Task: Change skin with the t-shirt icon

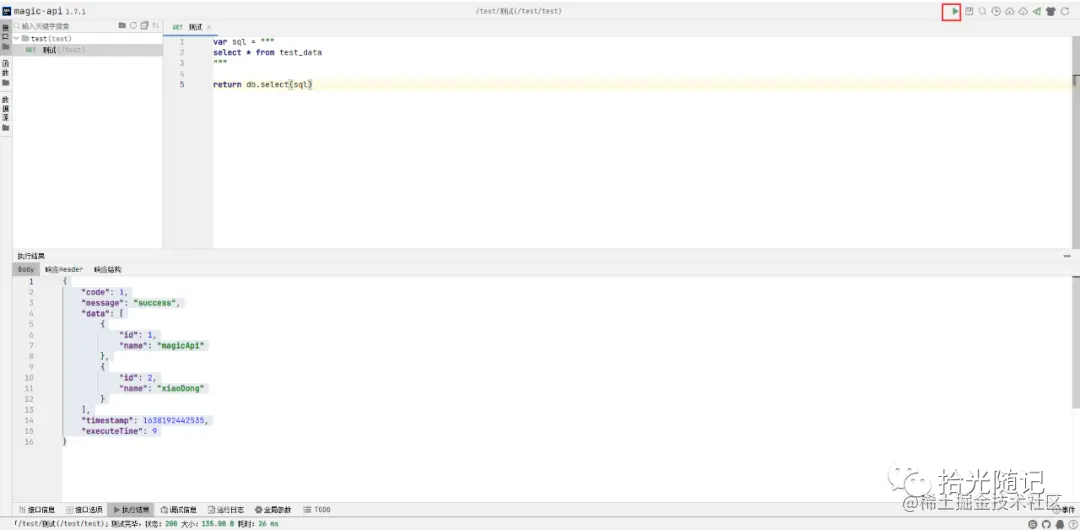Action: [x=1051, y=12]
